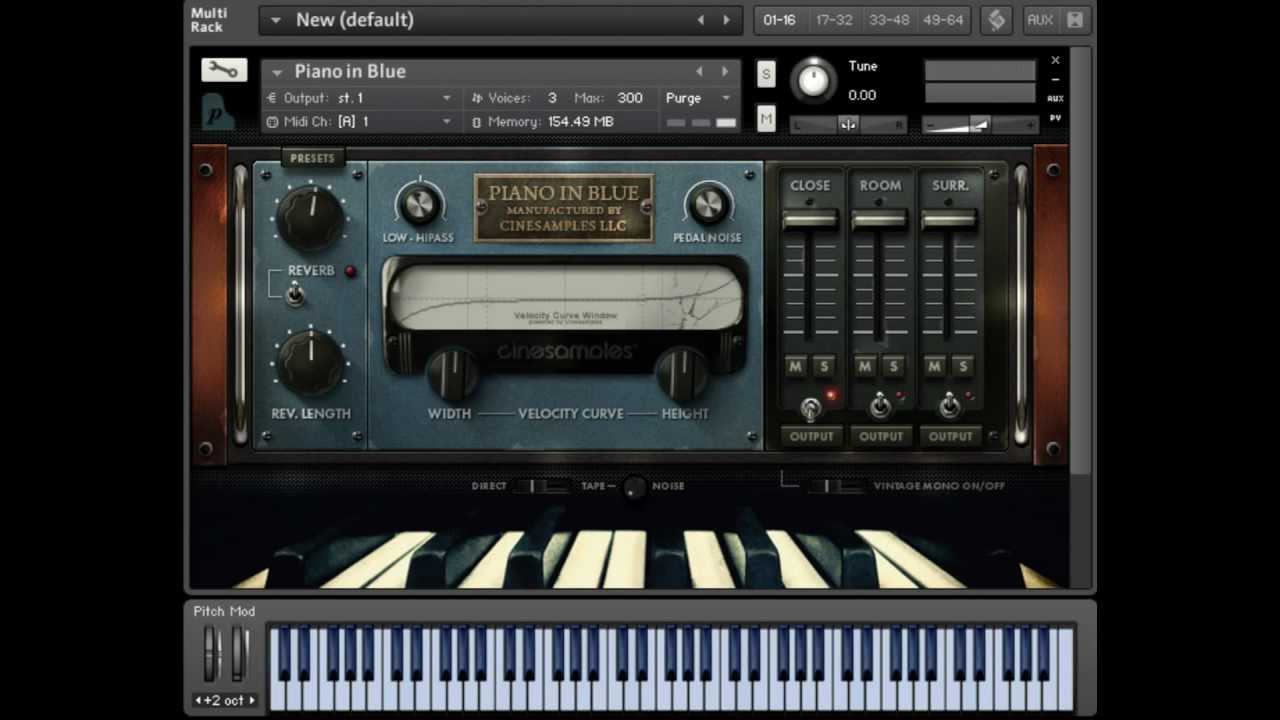This screenshot has width=1280, height=720.
Task: Open the Surr. mic Output selector
Action: pyautogui.click(x=950, y=436)
